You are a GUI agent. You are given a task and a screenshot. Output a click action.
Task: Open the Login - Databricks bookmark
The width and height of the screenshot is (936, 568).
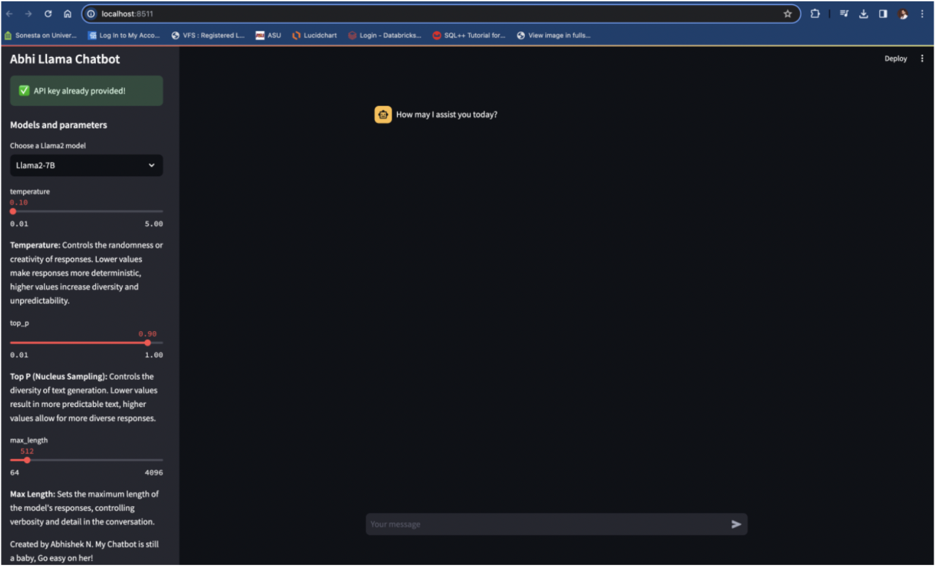pos(384,35)
